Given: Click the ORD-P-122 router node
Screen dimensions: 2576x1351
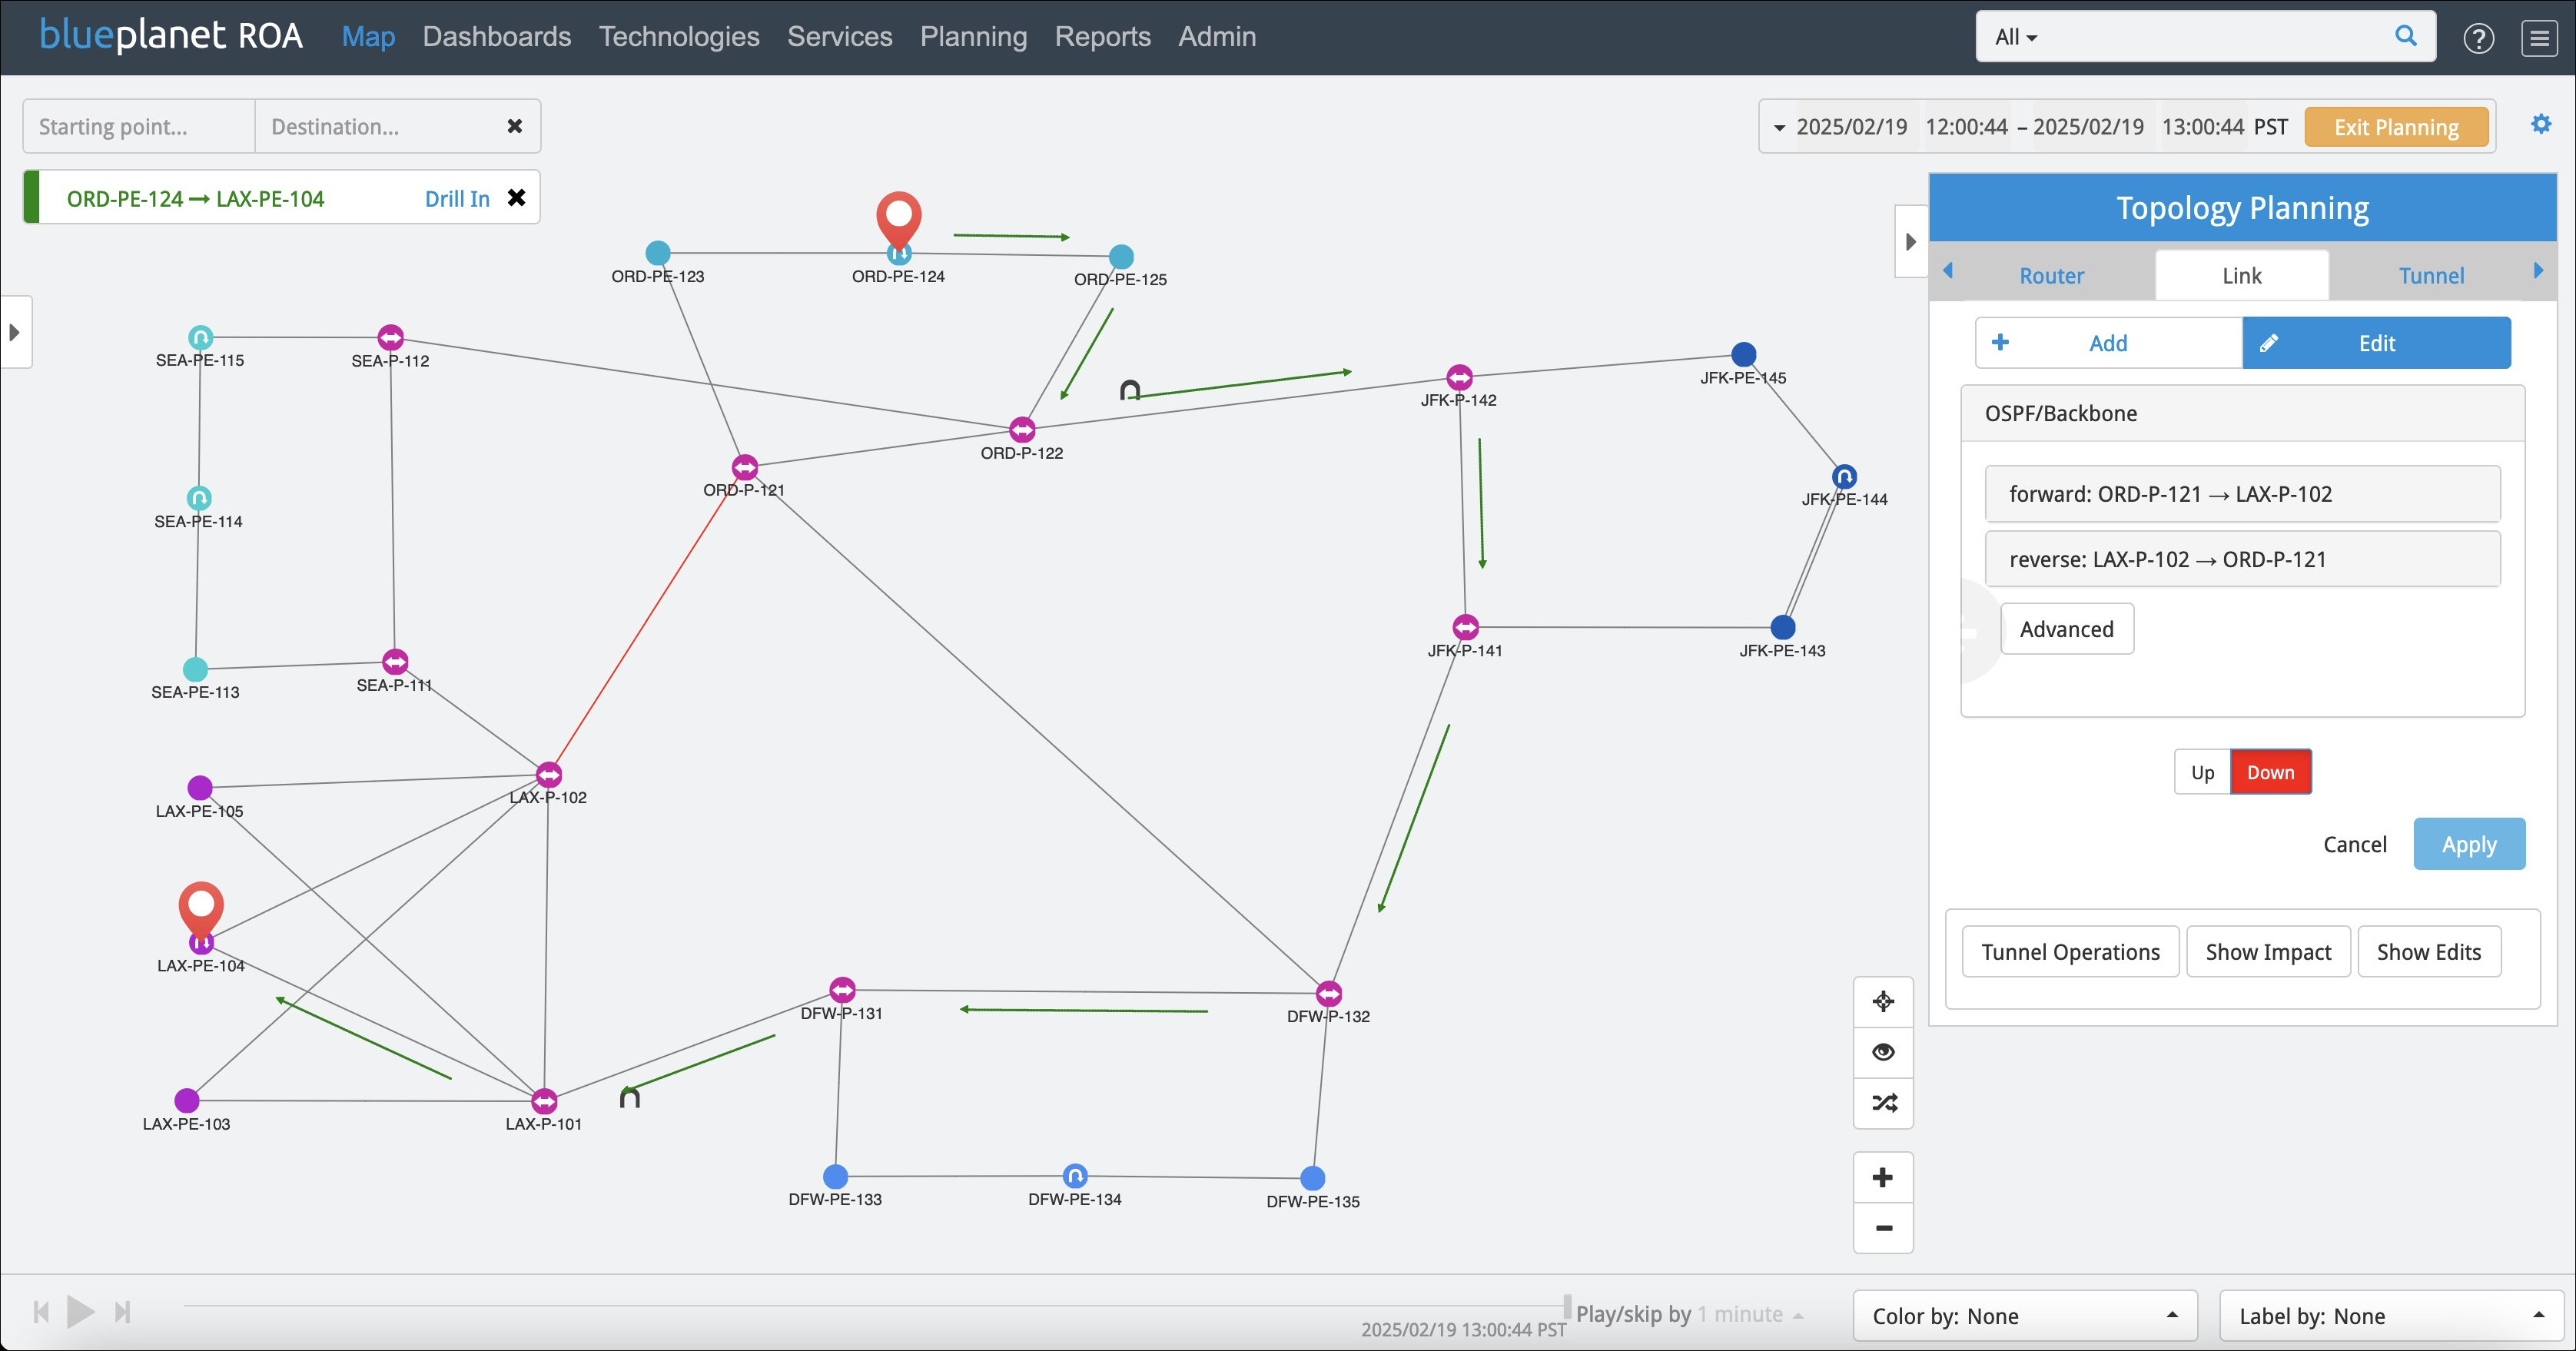Looking at the screenshot, I should pyautogui.click(x=1021, y=430).
